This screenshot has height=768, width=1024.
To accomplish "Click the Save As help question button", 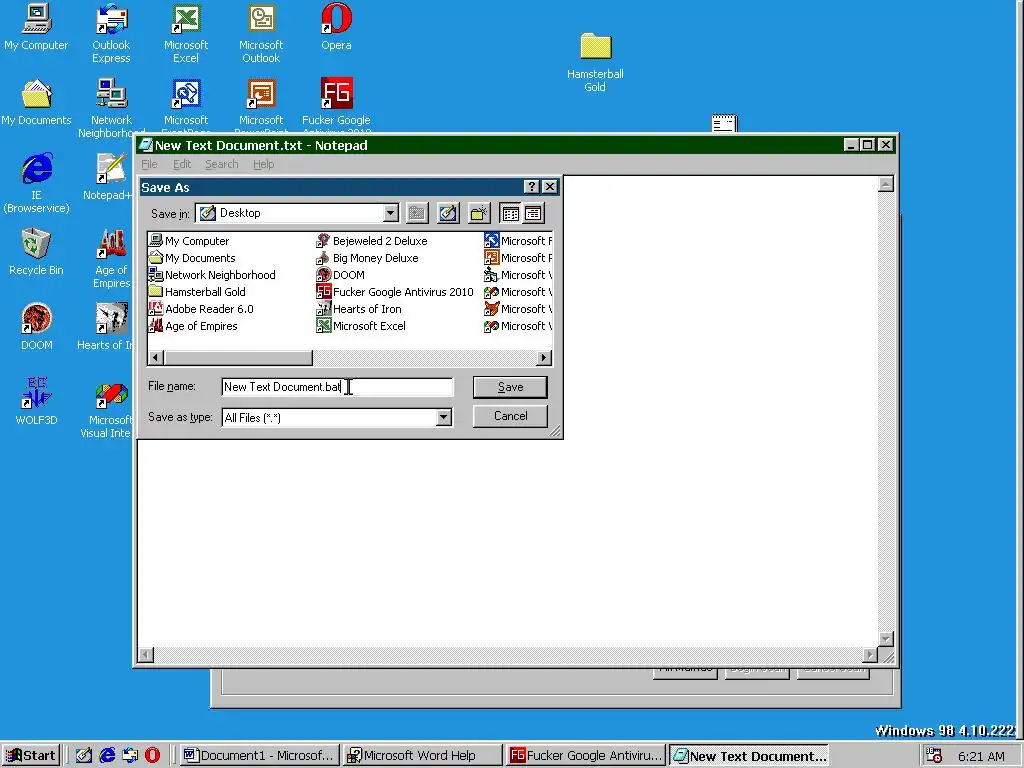I will click(x=532, y=187).
